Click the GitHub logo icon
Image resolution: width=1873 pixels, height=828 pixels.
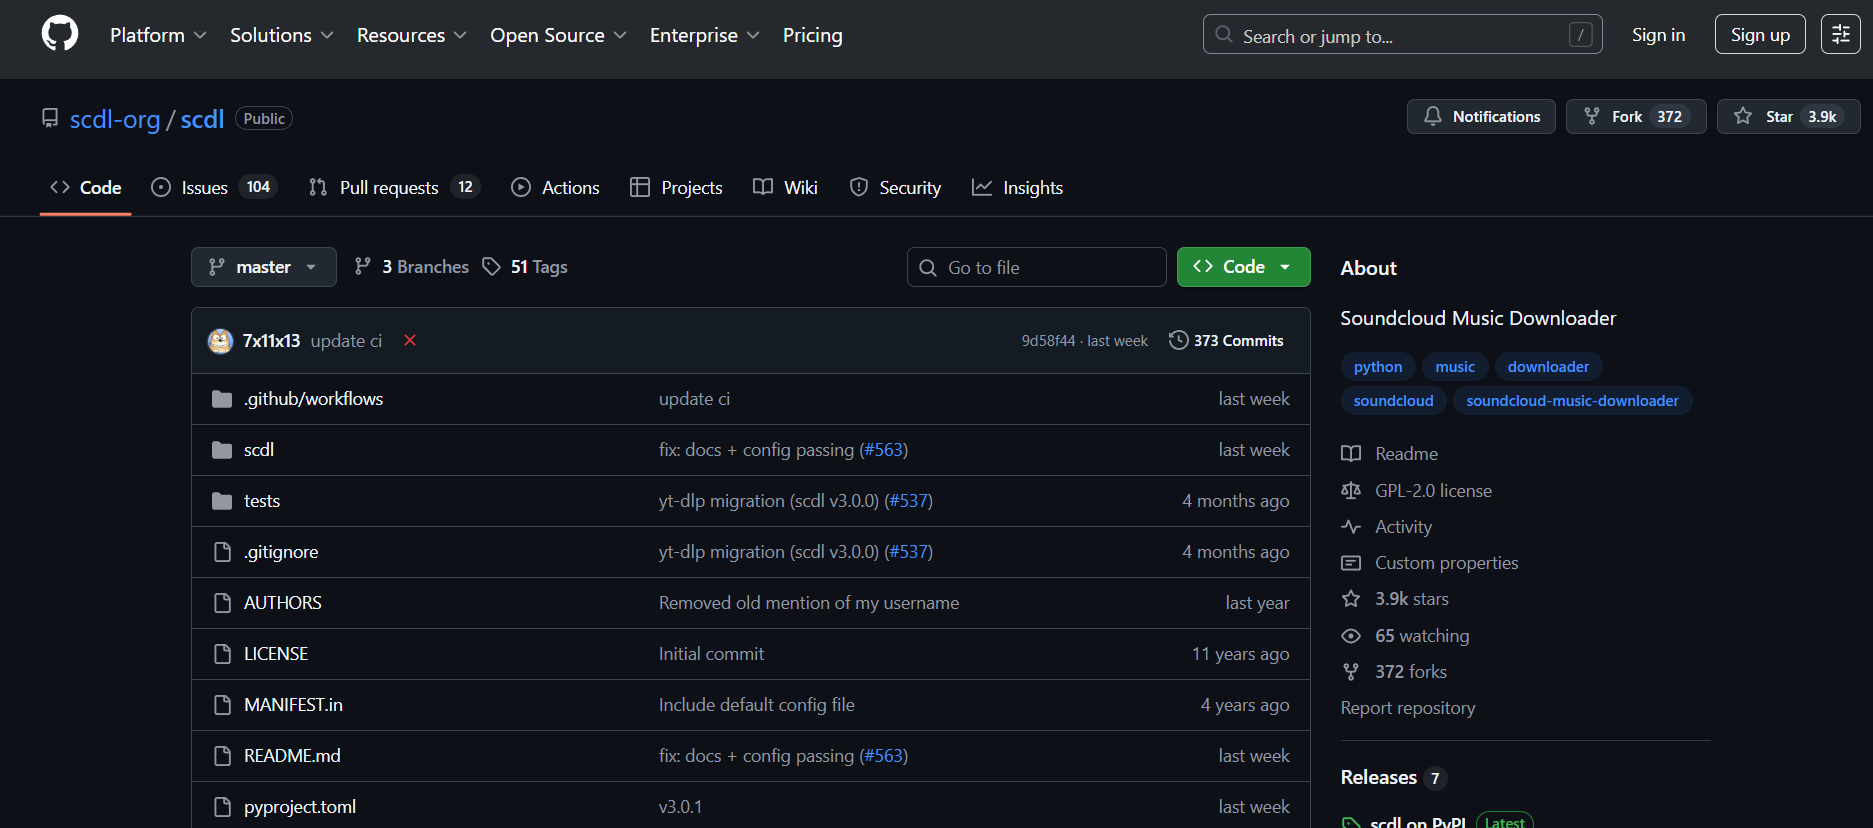click(x=60, y=34)
